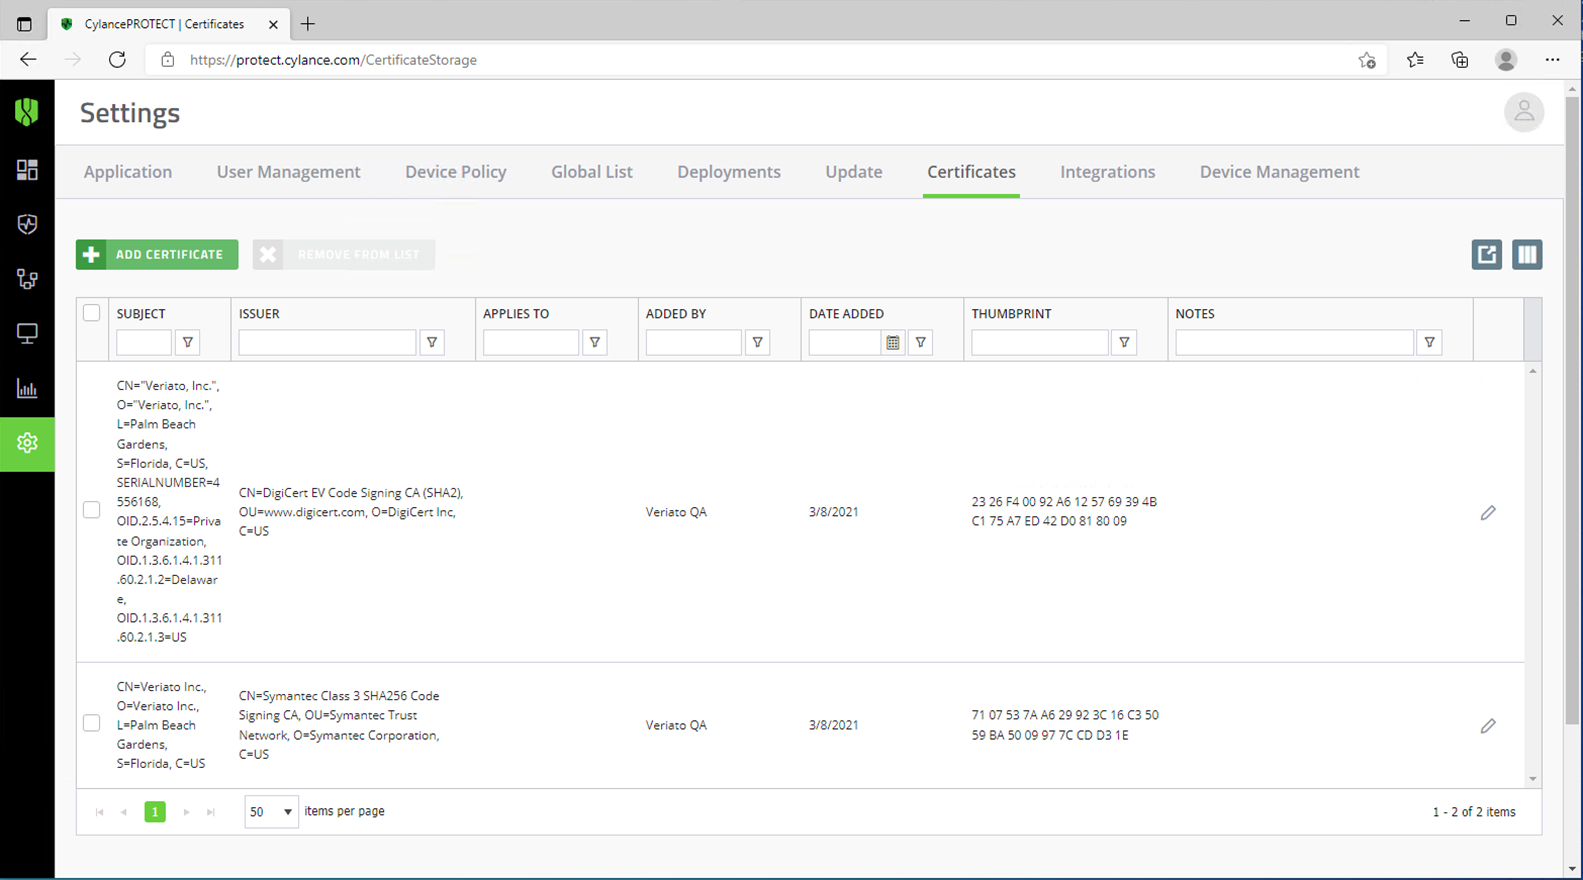Click the thumbprint starting with 71 07 53
Image resolution: width=1583 pixels, height=880 pixels.
tap(1065, 725)
